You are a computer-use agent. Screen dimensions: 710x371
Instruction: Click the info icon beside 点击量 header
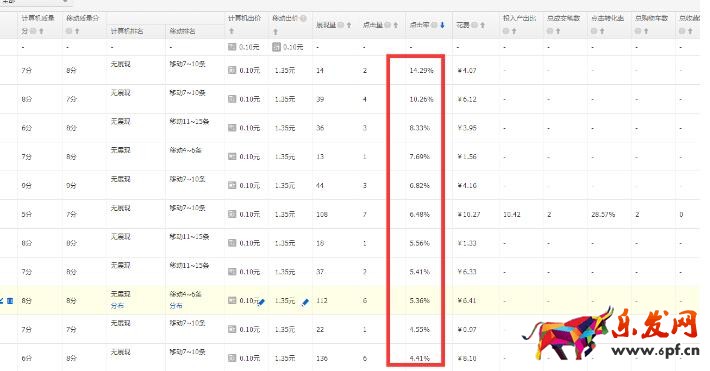388,25
